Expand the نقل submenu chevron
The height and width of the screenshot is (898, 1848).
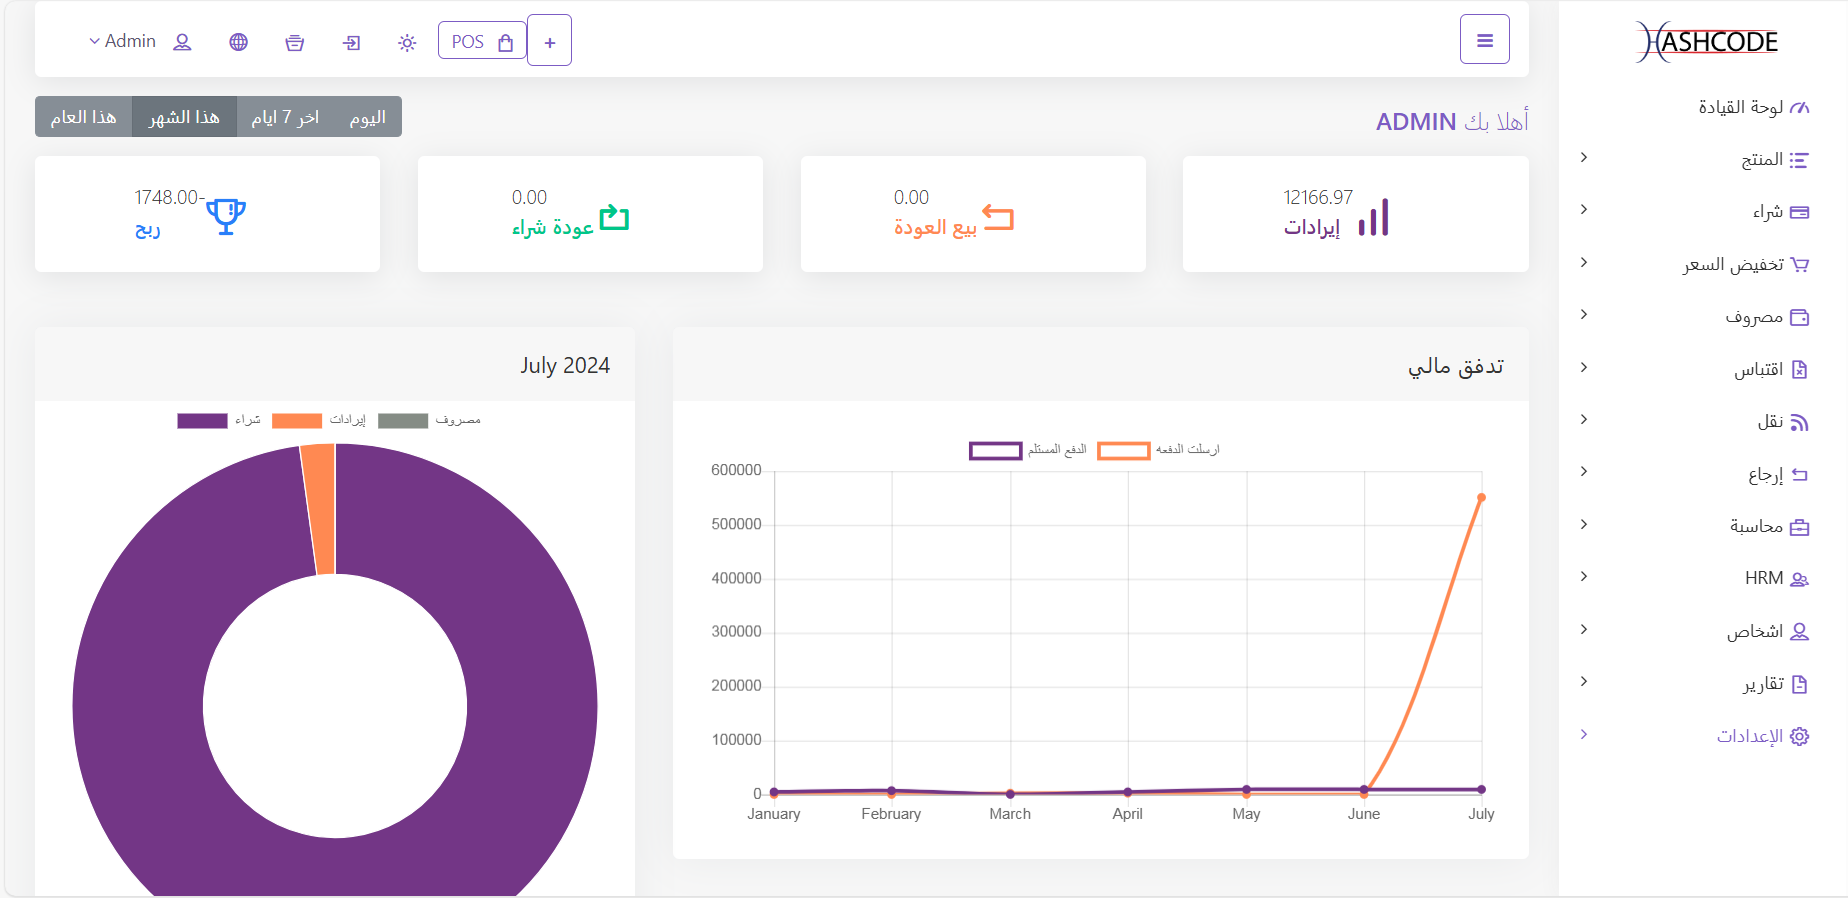coord(1584,419)
